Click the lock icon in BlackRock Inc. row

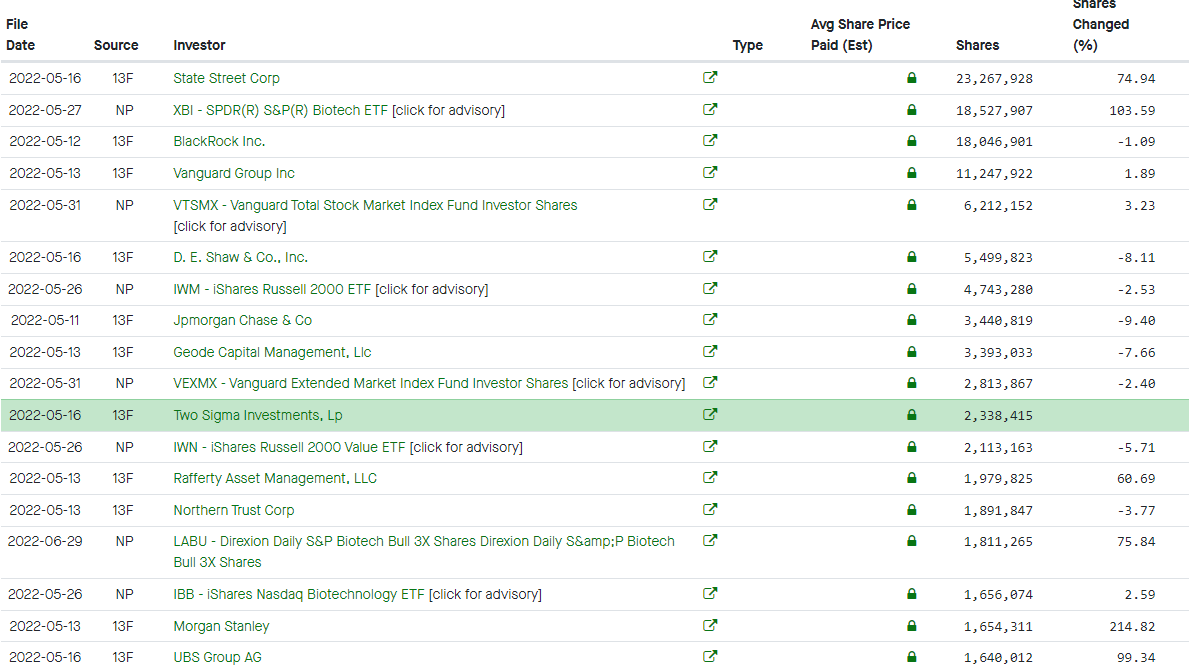pos(911,140)
